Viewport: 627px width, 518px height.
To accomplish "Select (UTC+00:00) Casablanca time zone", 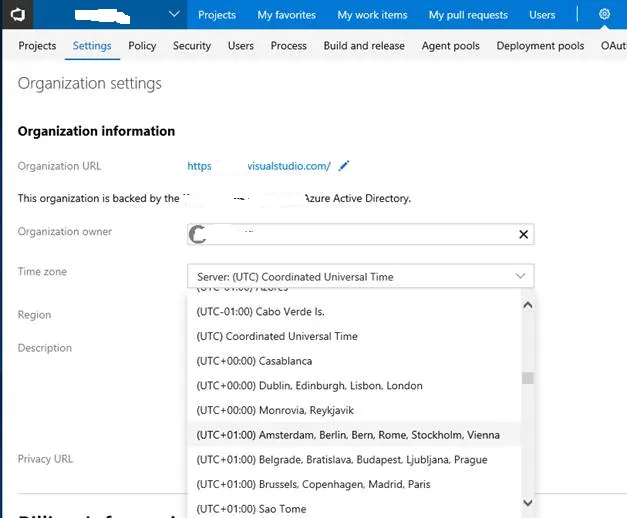I will point(254,361).
